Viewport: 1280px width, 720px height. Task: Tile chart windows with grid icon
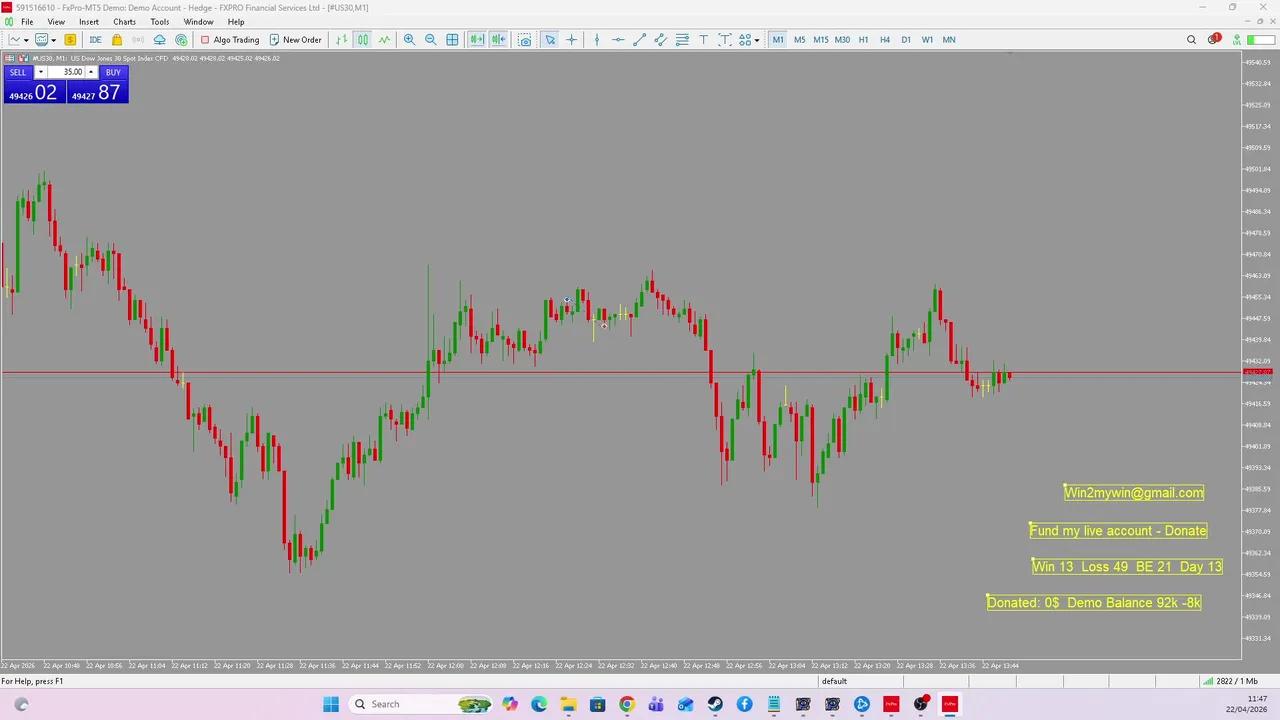452,40
